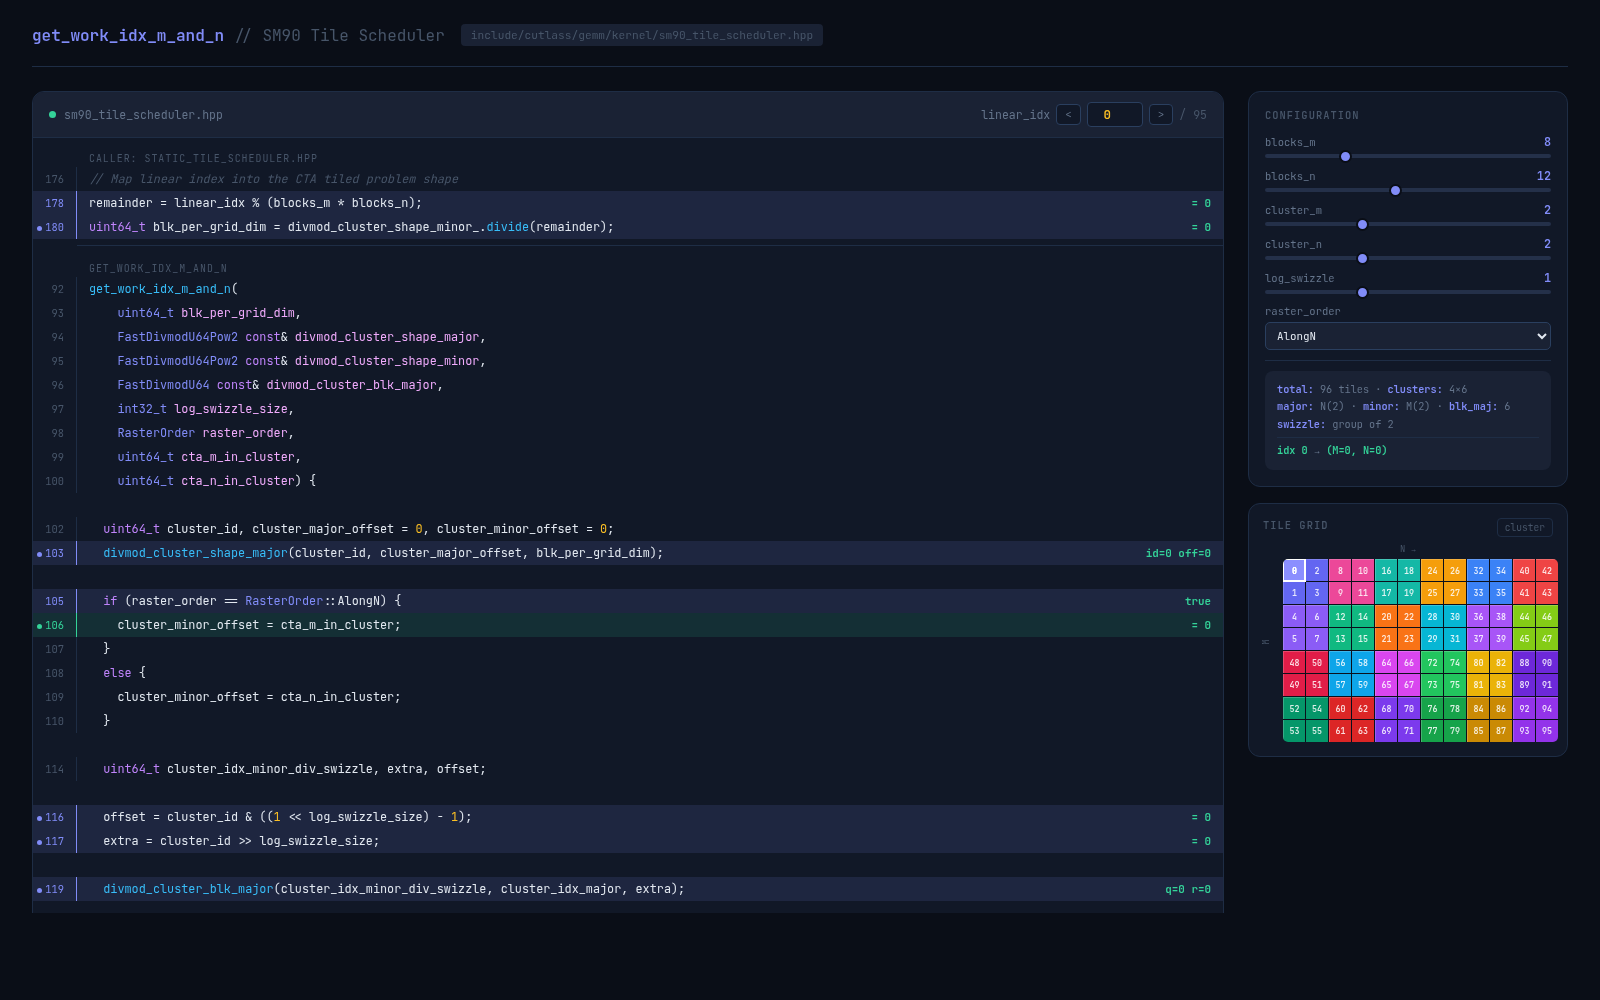Toggle the cluster overlay in TILE GRID
This screenshot has width=1600, height=1000.
point(1524,527)
